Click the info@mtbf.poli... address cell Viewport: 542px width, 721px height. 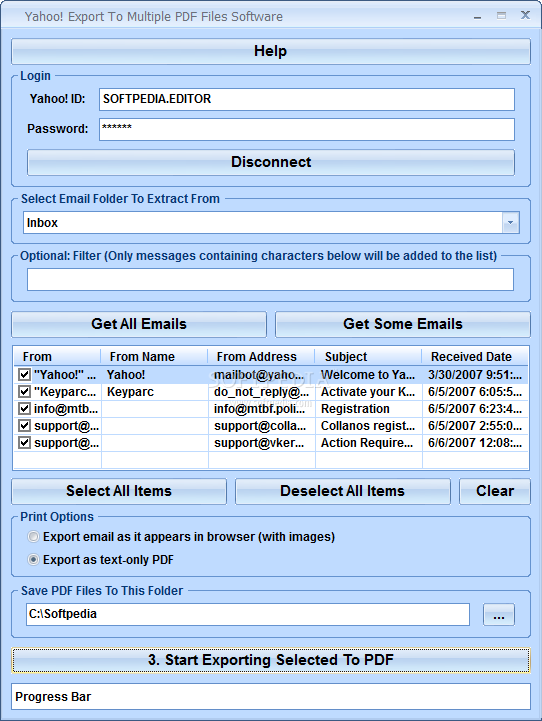coord(261,409)
